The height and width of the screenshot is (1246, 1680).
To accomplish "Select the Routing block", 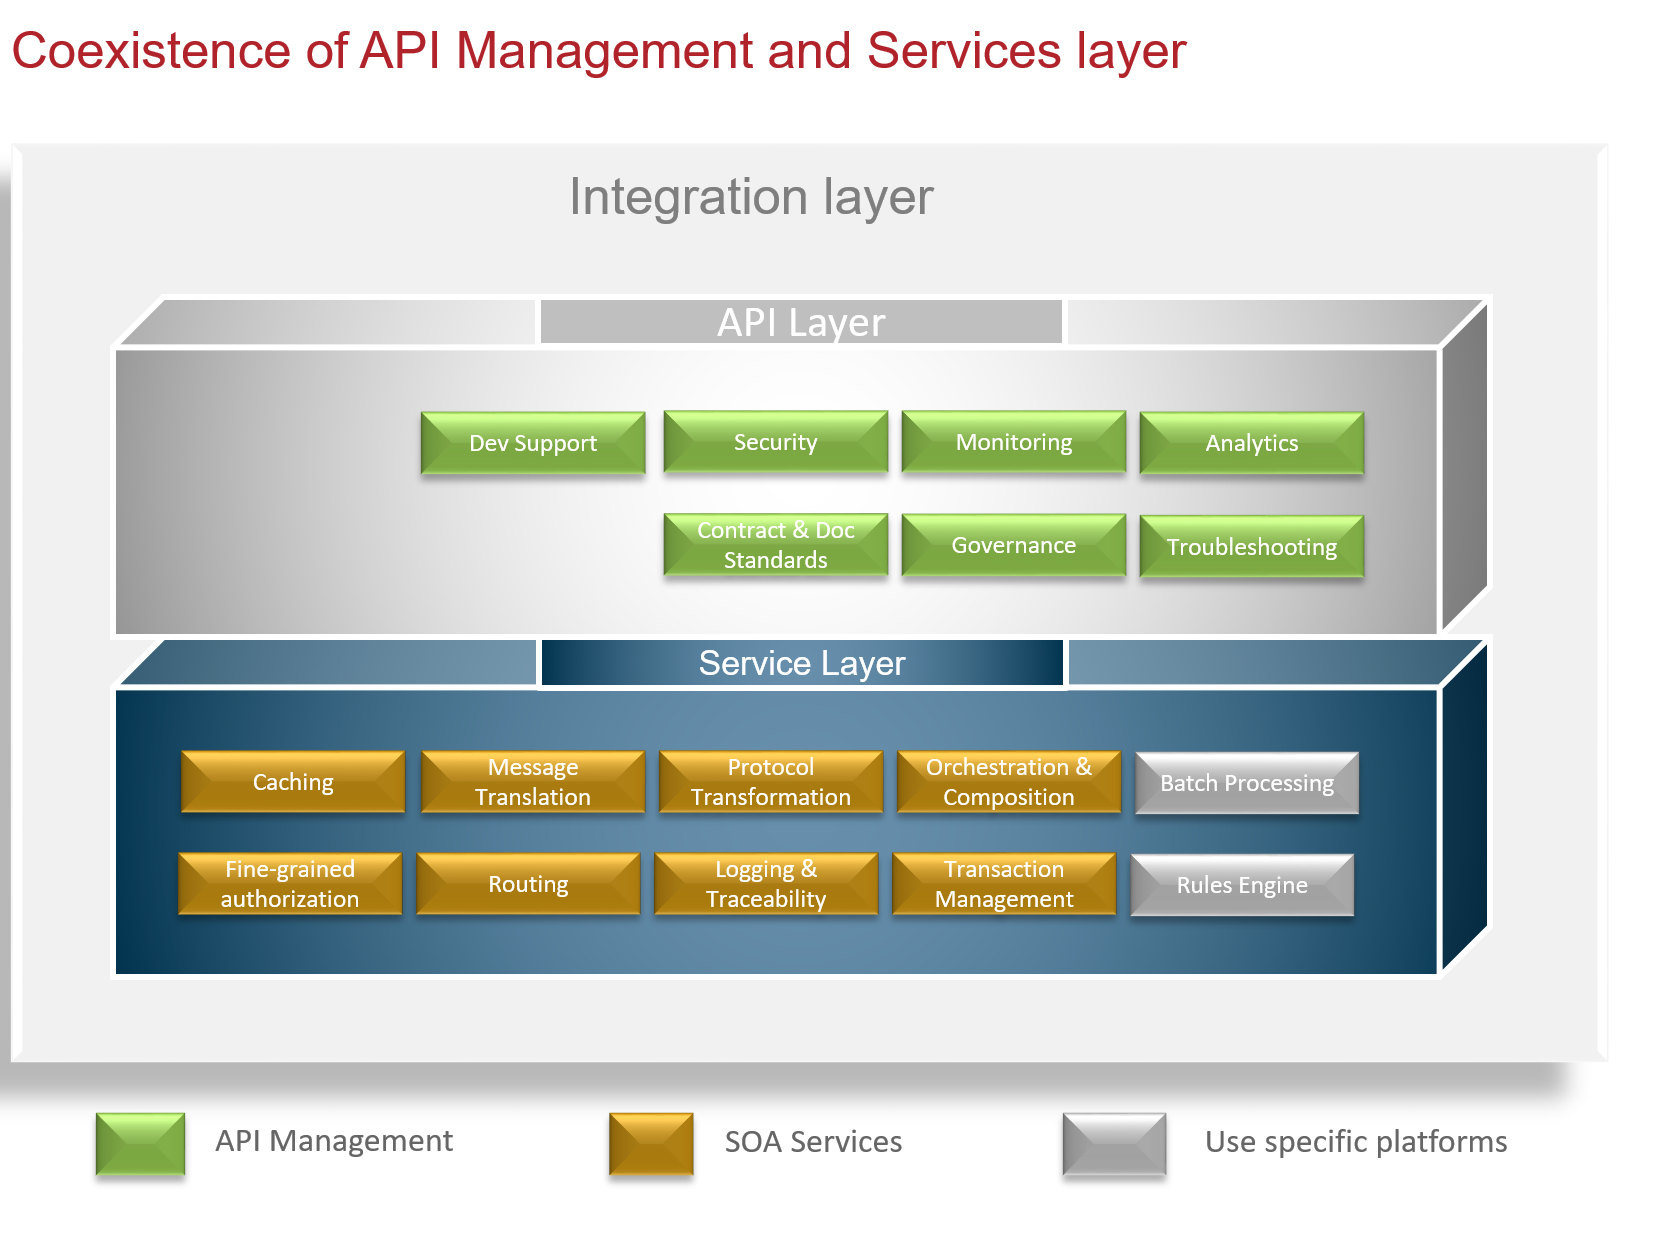I will (x=528, y=884).
